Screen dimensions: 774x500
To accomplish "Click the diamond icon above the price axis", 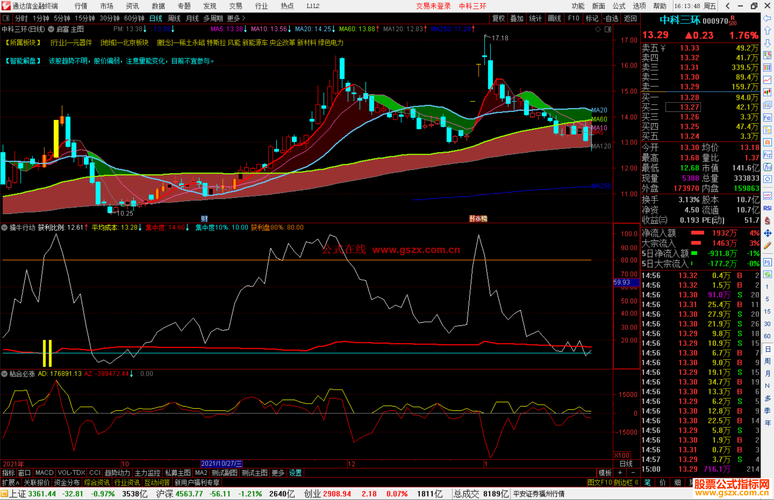I will click(x=598, y=30).
